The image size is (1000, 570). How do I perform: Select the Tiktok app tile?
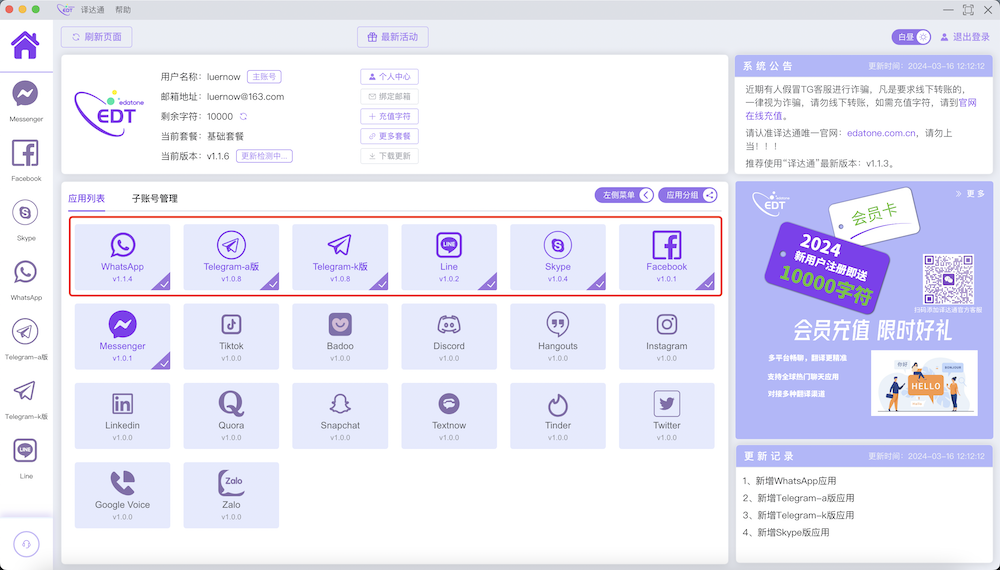(x=231, y=336)
